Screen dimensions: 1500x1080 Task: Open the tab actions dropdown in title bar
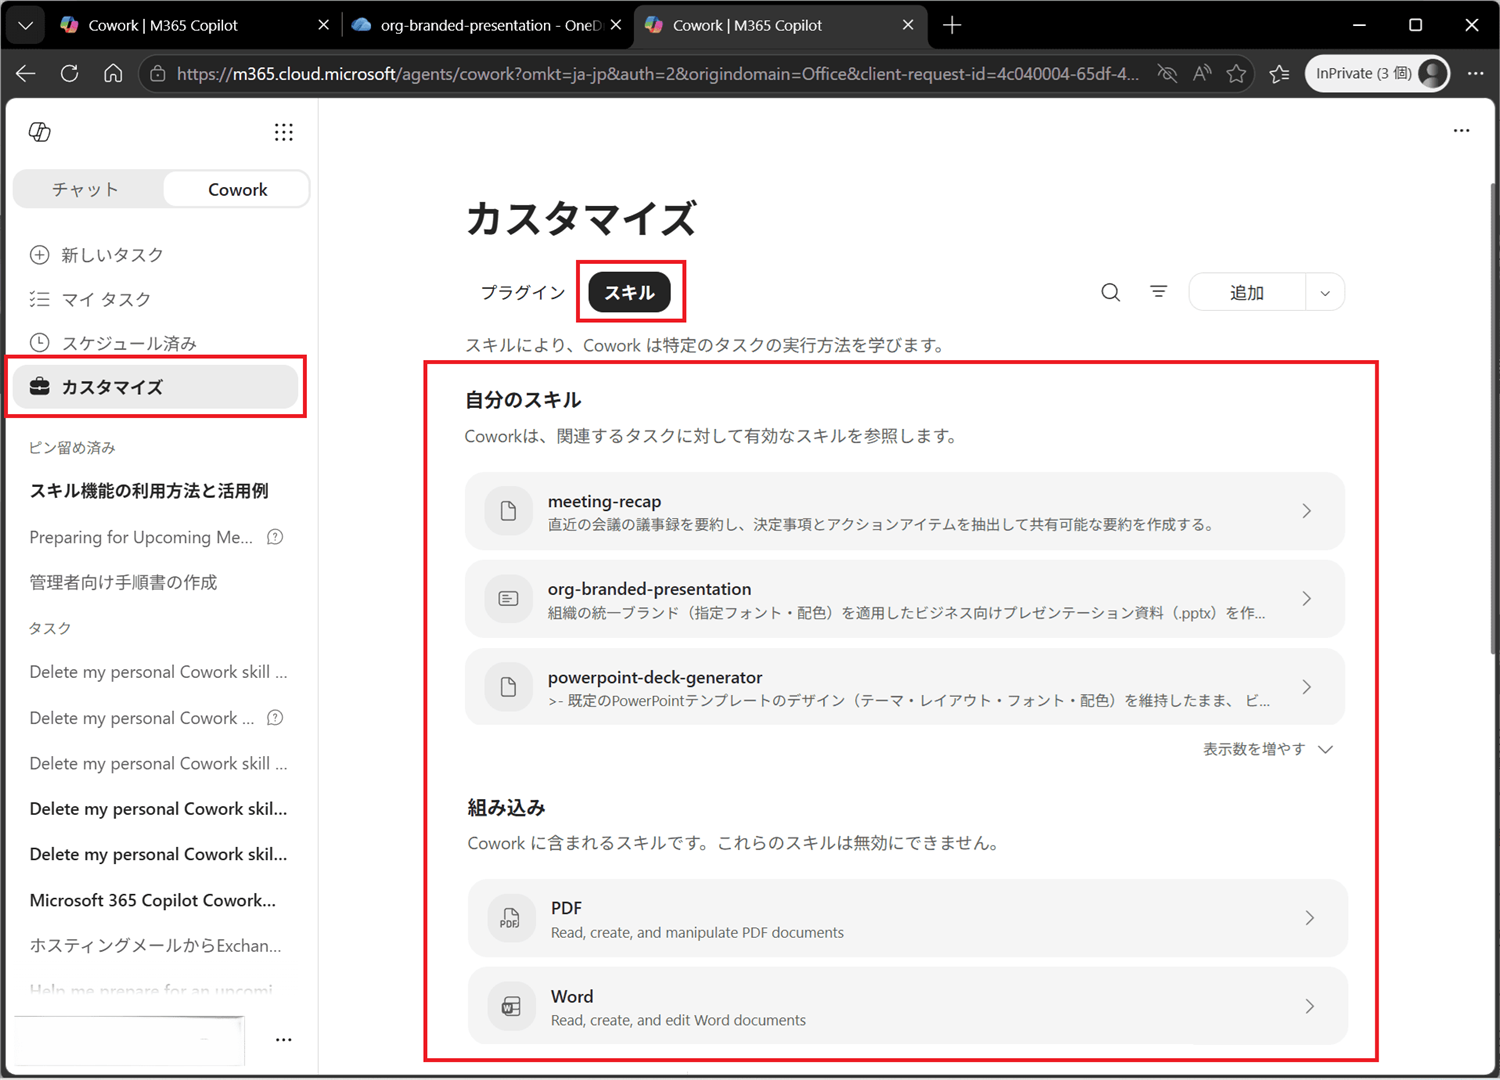tap(26, 25)
